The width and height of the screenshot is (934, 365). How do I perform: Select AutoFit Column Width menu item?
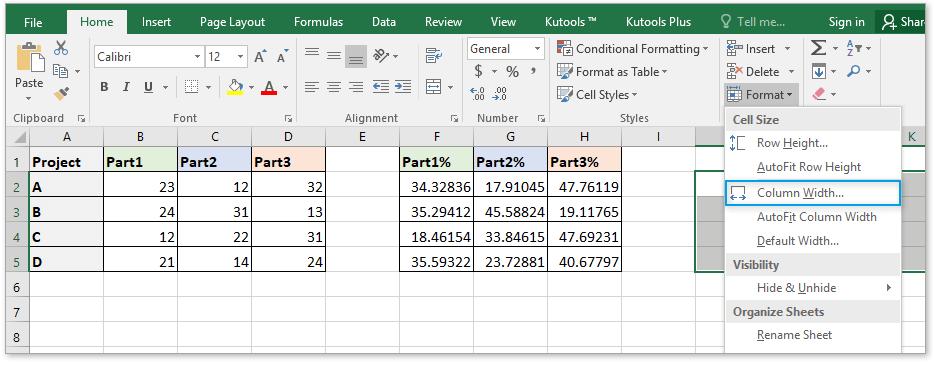812,217
